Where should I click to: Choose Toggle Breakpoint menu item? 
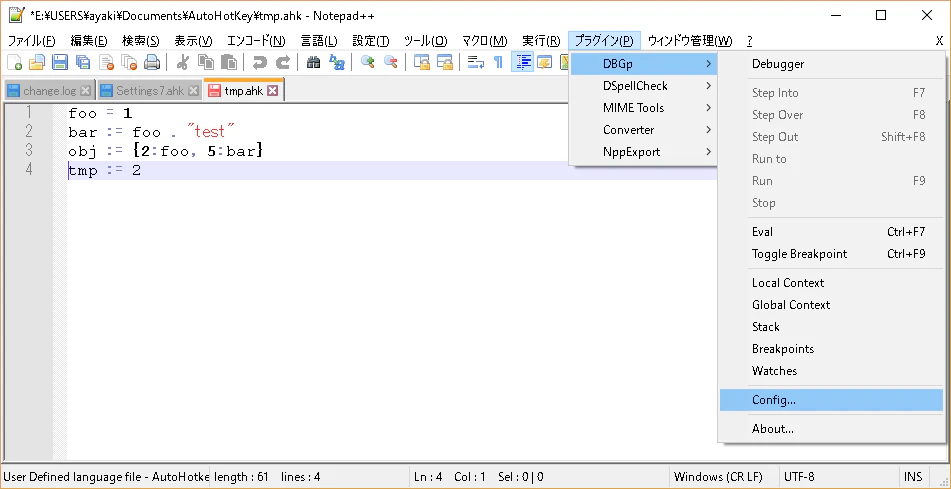point(832,254)
